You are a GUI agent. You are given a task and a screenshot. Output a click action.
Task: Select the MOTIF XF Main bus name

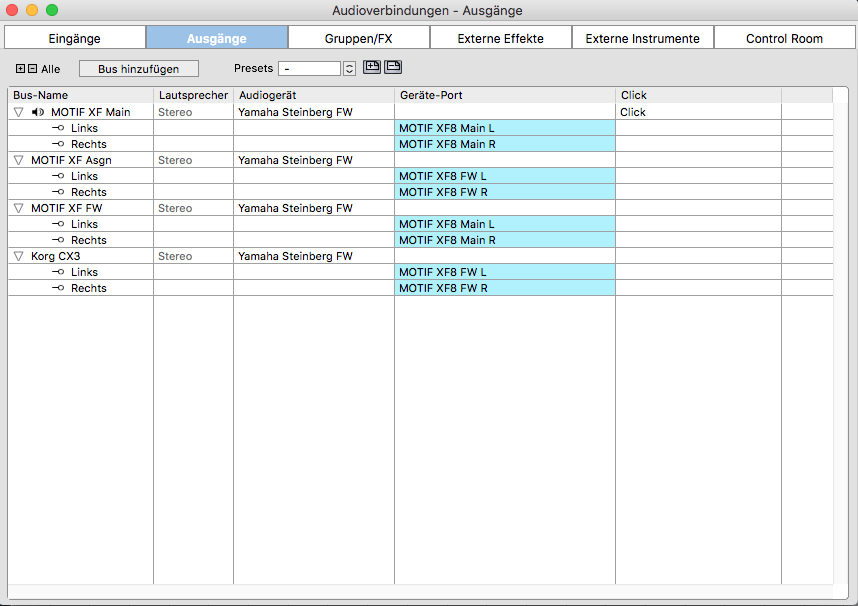tap(91, 112)
